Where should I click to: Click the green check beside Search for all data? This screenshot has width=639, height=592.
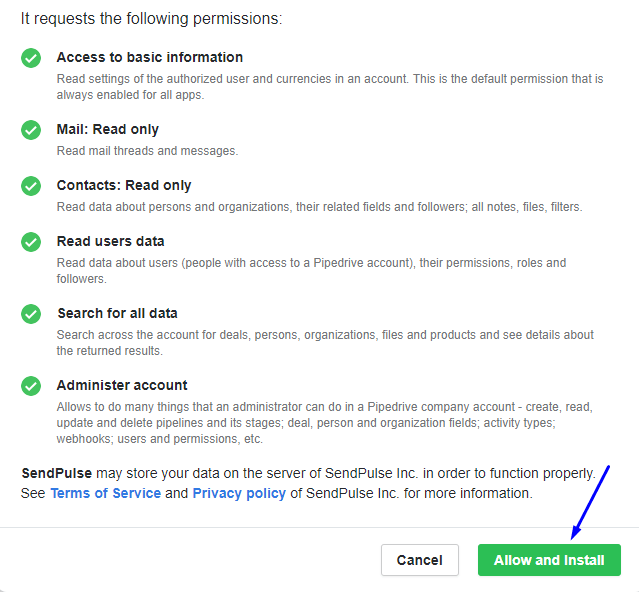click(x=31, y=314)
